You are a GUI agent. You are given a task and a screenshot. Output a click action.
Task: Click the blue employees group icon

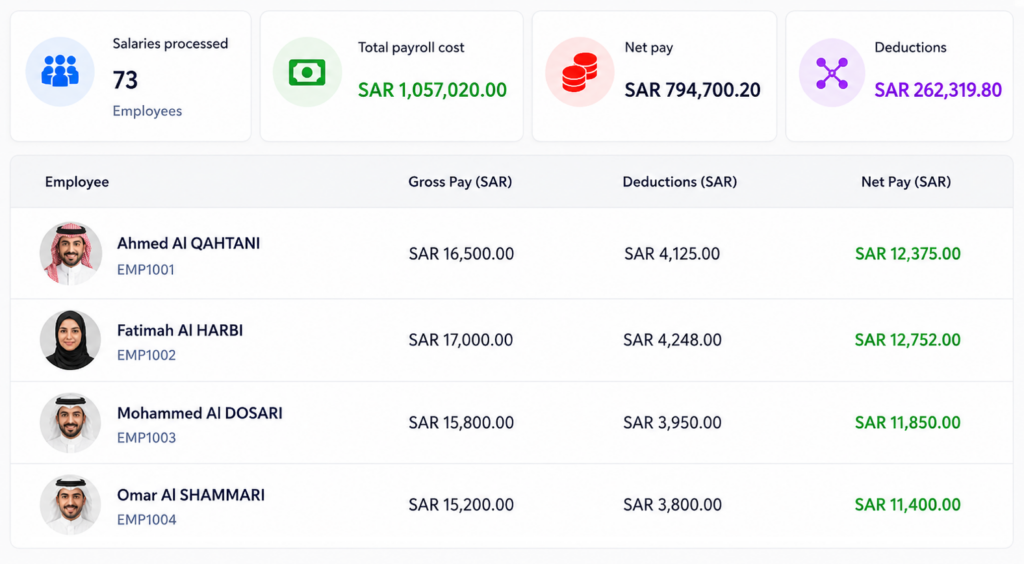tap(60, 71)
